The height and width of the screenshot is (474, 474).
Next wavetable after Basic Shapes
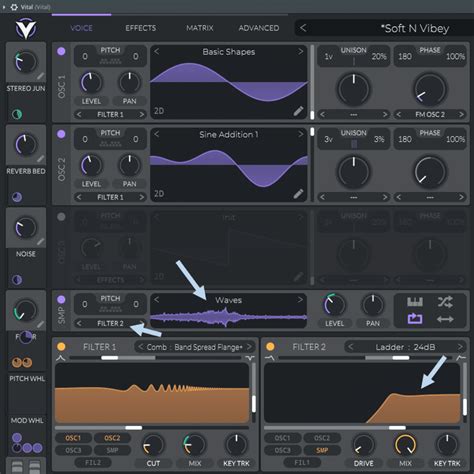301,52
